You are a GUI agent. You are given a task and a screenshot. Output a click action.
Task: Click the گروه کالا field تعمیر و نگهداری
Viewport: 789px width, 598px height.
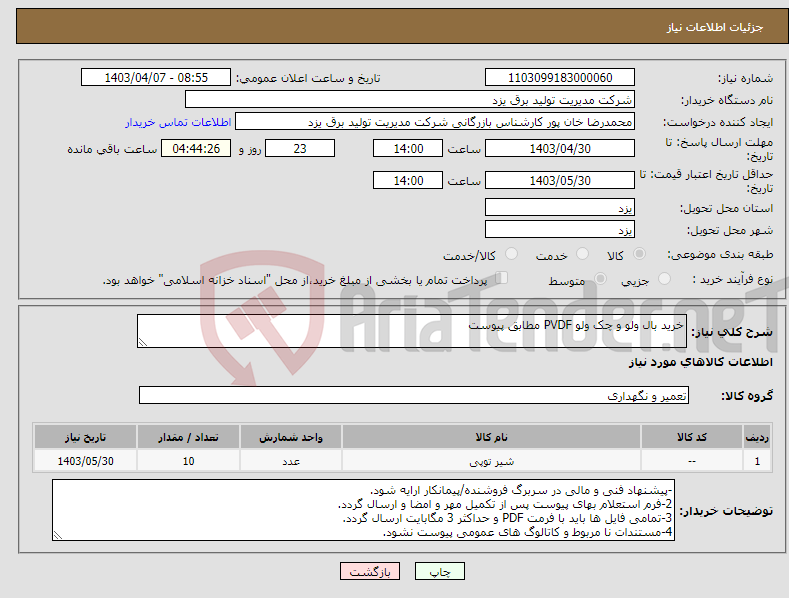[414, 395]
